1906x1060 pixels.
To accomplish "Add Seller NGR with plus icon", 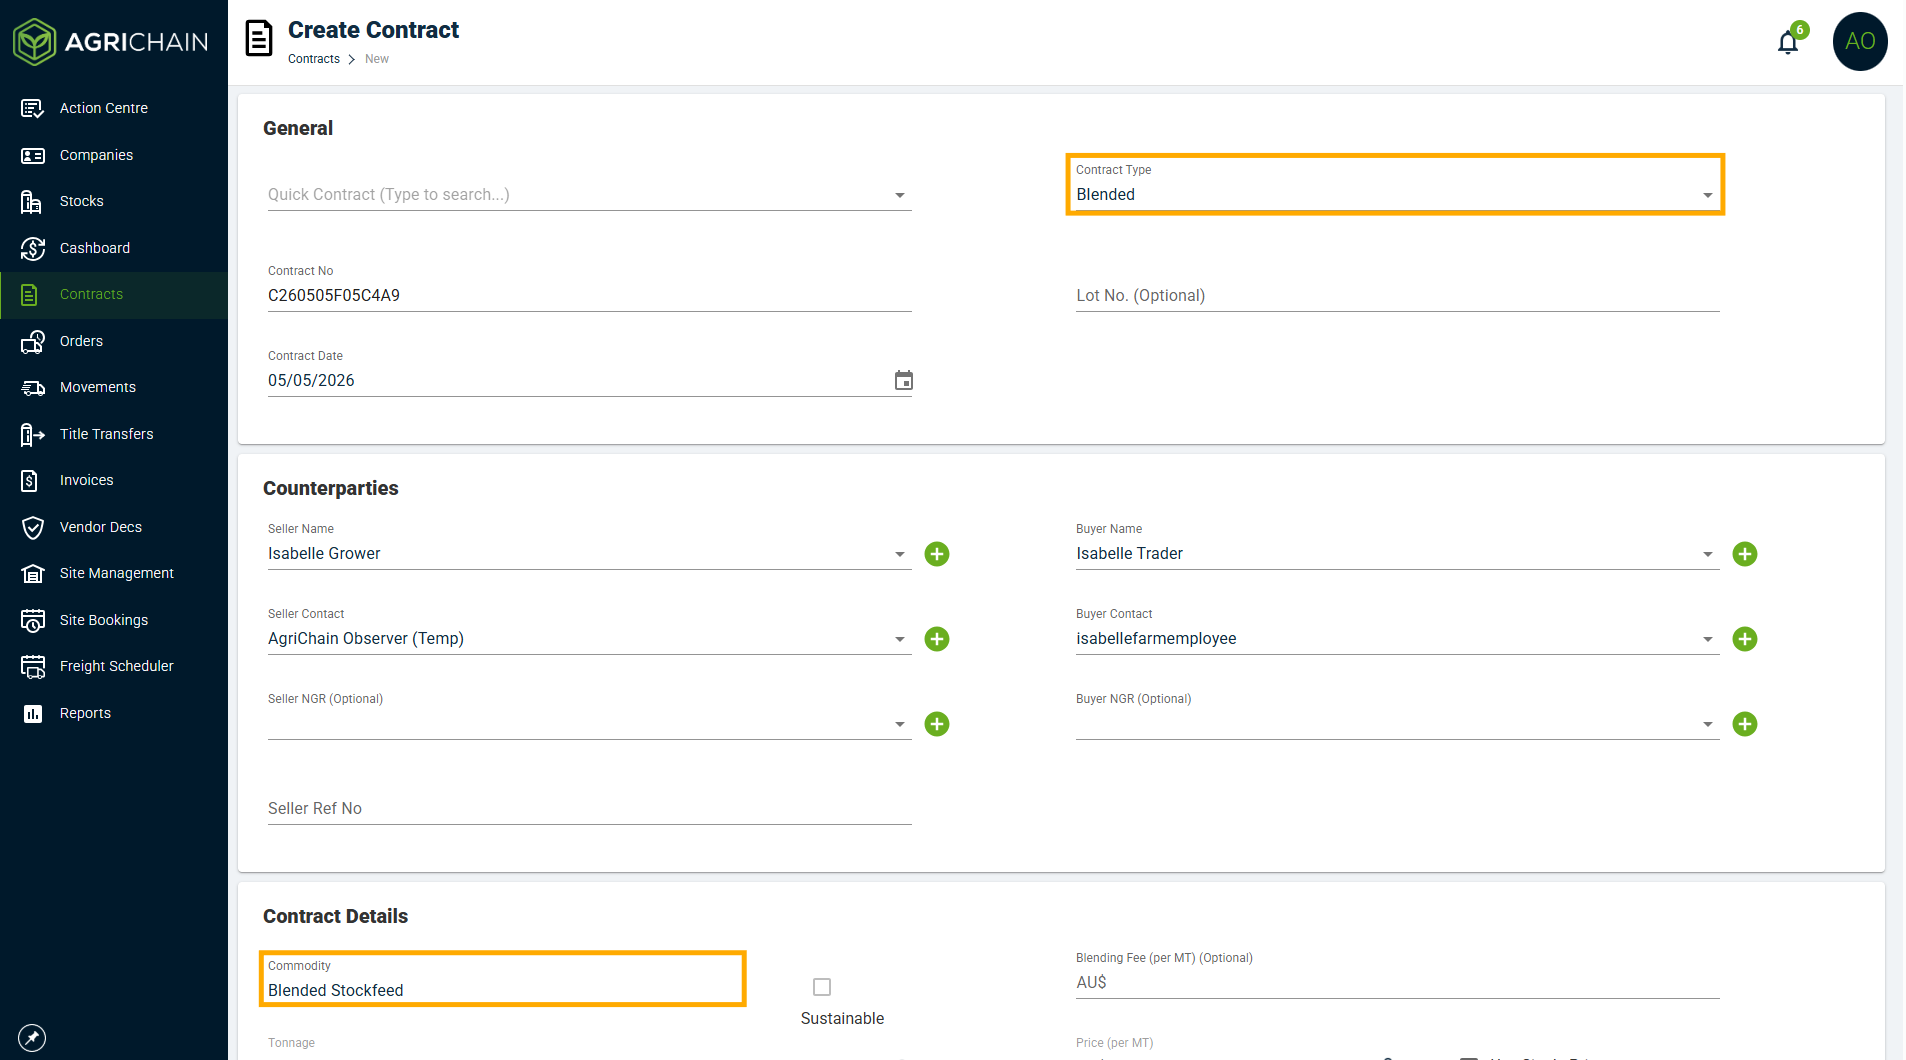I will [937, 724].
